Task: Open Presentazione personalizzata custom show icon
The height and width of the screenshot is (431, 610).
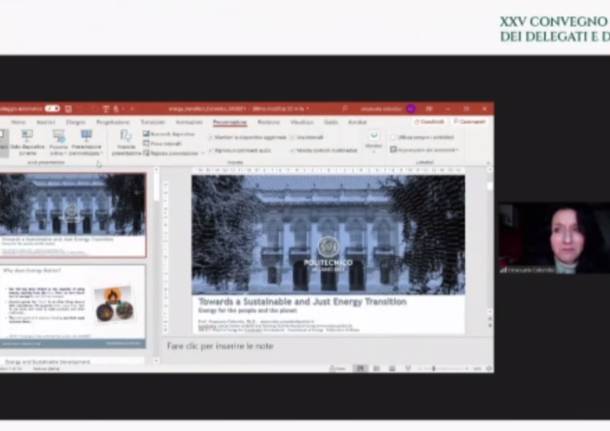Action: [x=85, y=139]
